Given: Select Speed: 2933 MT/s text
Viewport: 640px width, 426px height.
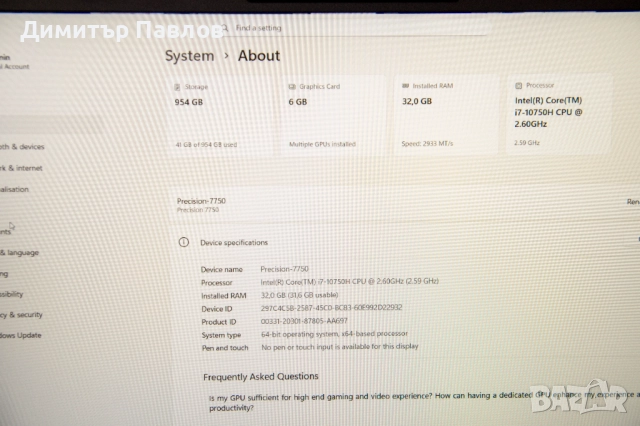Looking at the screenshot, I should click(427, 144).
